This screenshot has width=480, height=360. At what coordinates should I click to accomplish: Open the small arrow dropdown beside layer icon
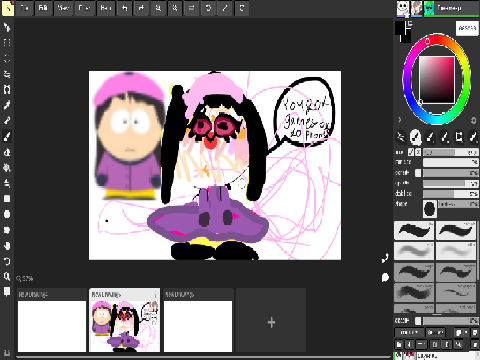(466, 332)
